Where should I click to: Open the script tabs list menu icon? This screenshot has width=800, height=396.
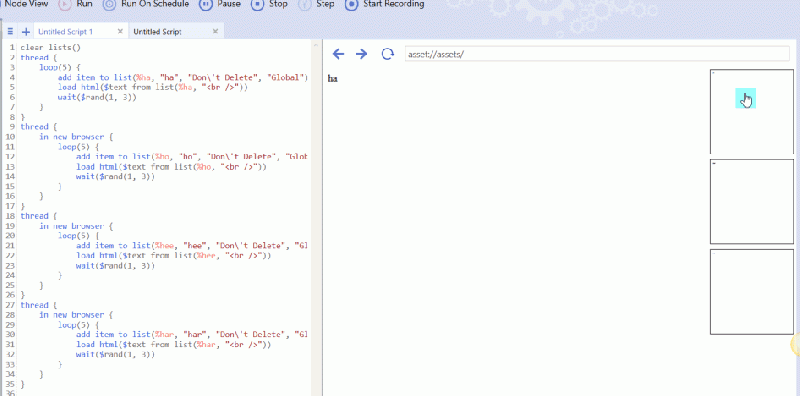click(10, 32)
